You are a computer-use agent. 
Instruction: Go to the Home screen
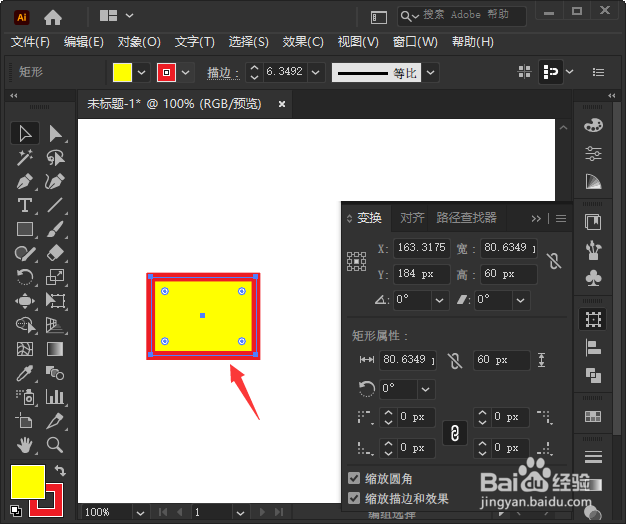pyautogui.click(x=53, y=17)
